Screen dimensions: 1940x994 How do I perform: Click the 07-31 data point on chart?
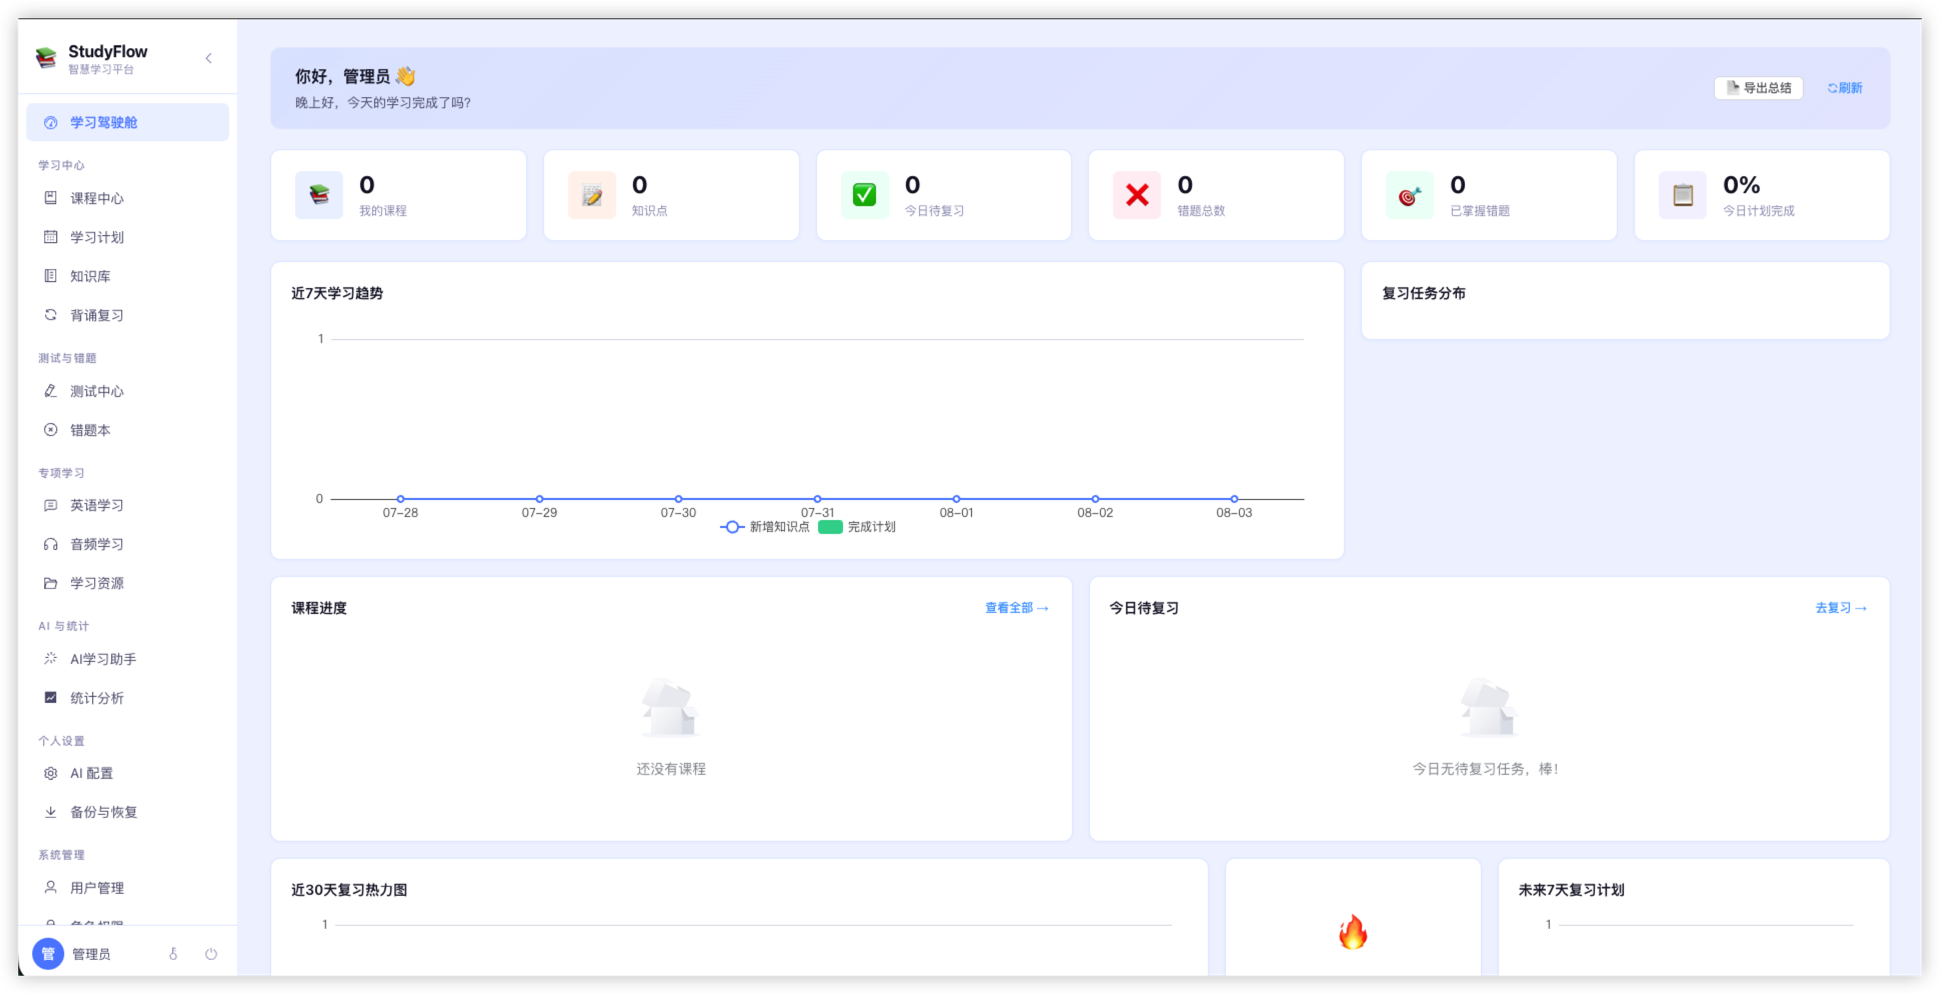[817, 498]
